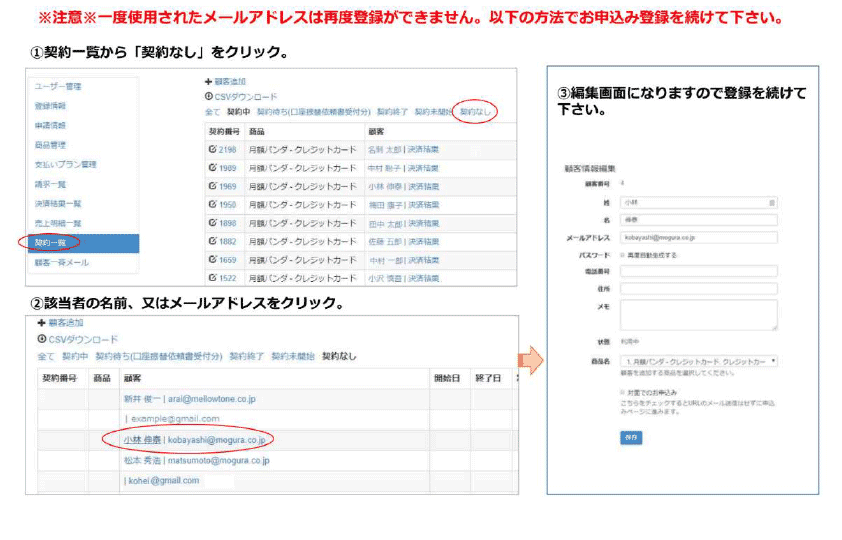Click into the メモ text area
The image size is (842, 540).
coord(698,314)
